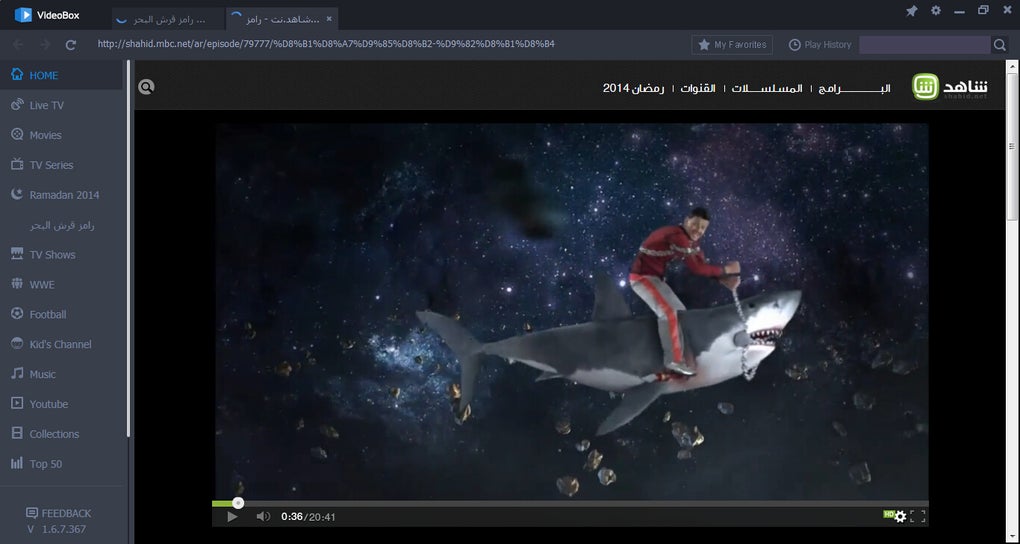Open Movies in the sidebar
The height and width of the screenshot is (544, 1020).
click(x=61, y=135)
